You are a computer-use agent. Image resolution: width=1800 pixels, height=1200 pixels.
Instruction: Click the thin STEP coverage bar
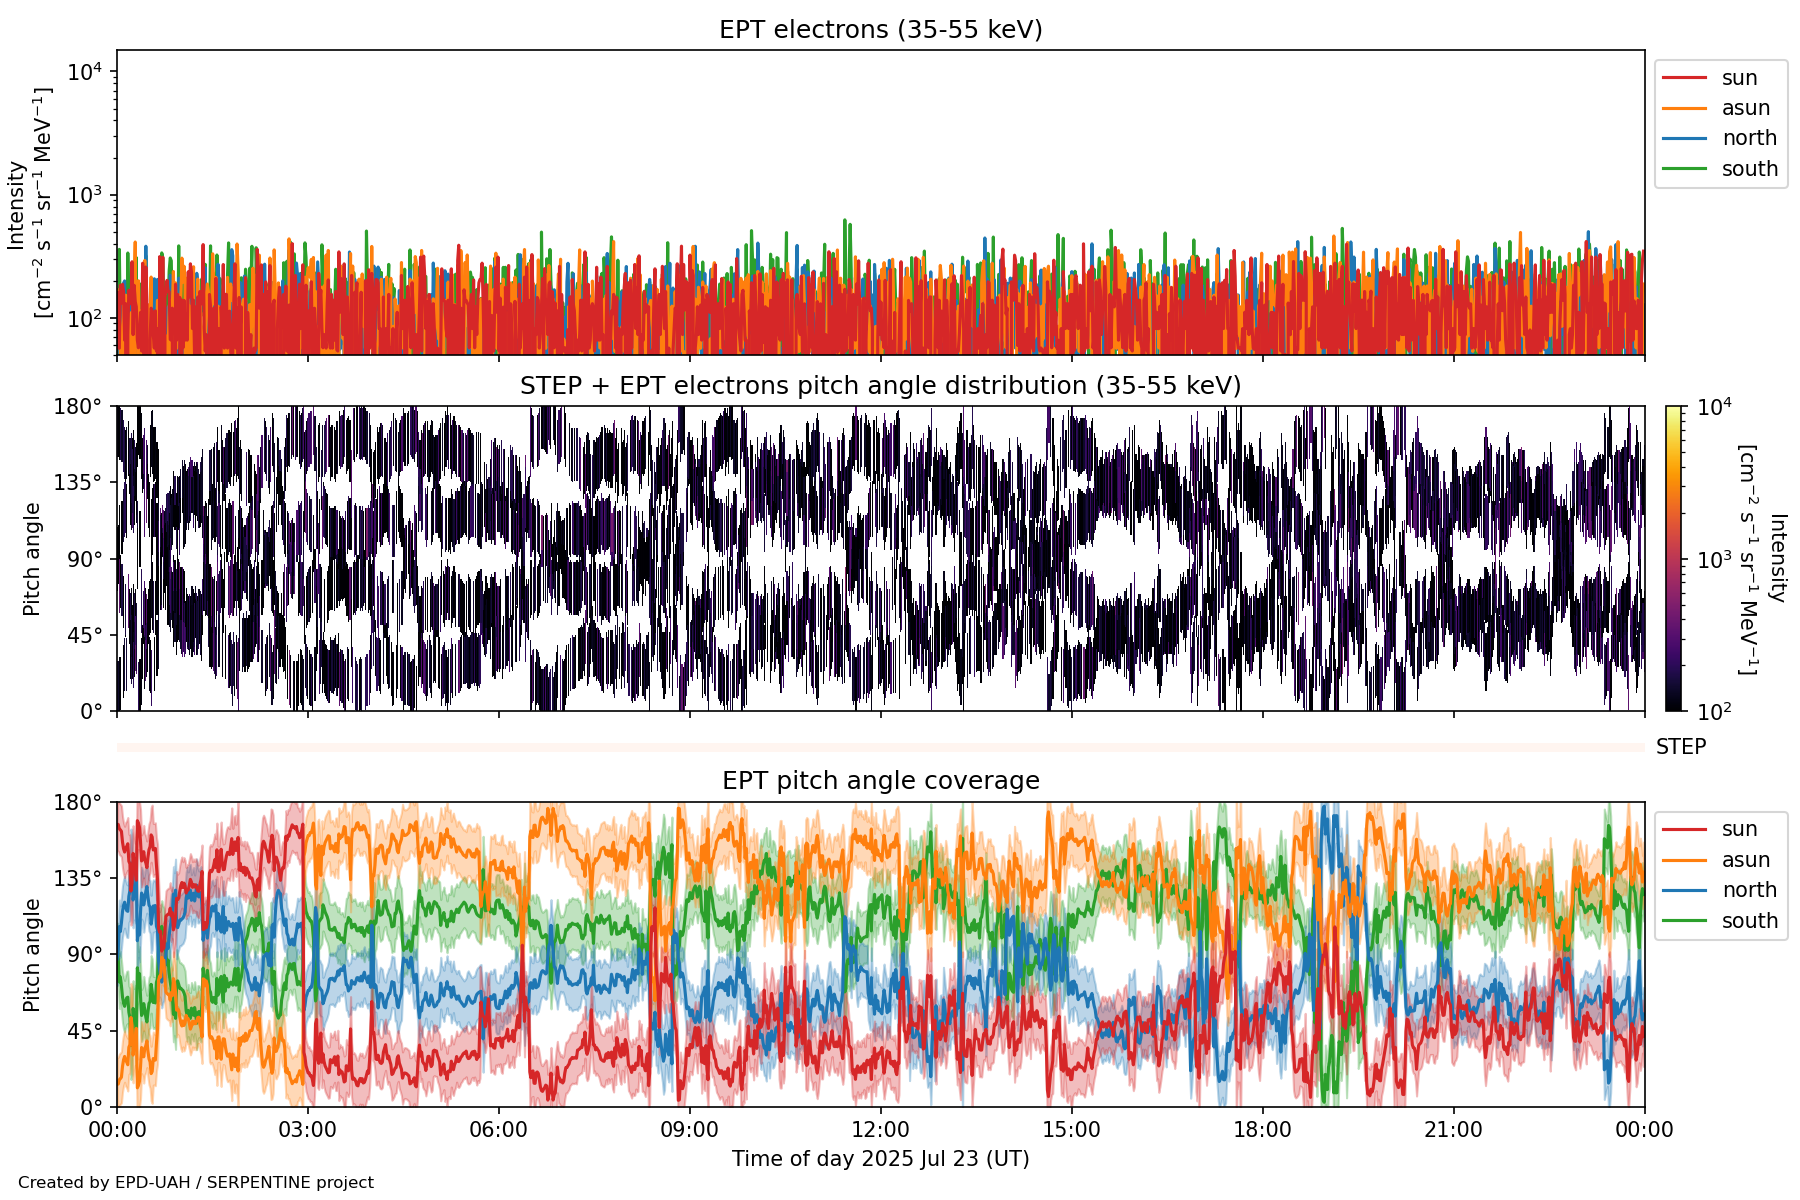tap(880, 747)
